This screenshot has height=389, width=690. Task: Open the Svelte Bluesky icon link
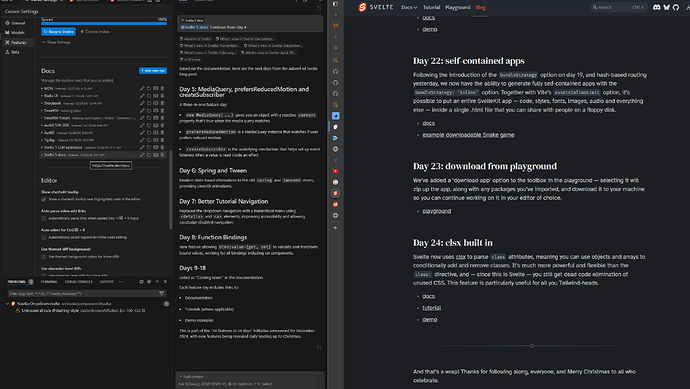[666, 7]
